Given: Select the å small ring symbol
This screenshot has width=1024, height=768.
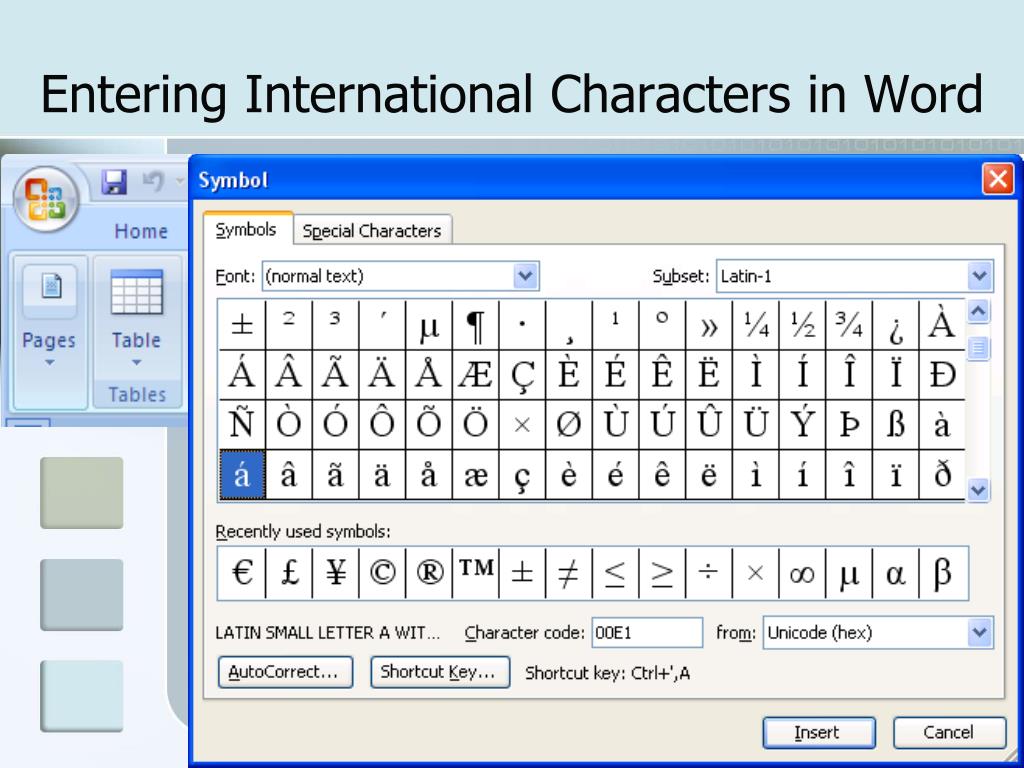Looking at the screenshot, I should [x=429, y=475].
